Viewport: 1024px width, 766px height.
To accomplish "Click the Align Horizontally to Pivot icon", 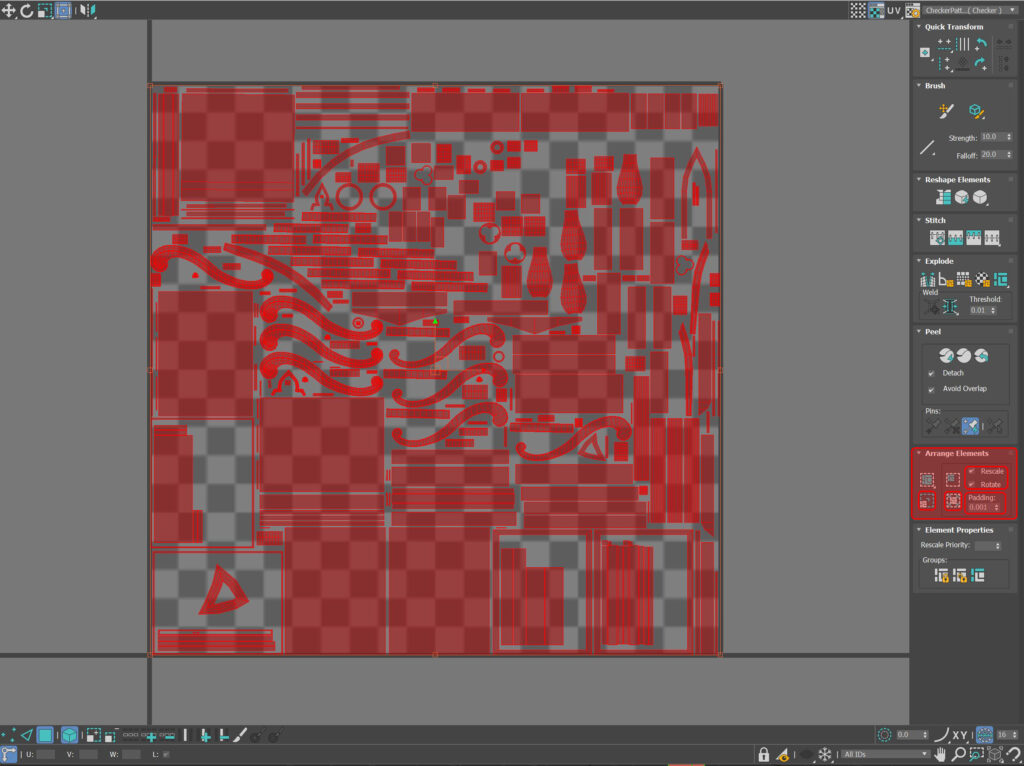I will pyautogui.click(x=944, y=44).
